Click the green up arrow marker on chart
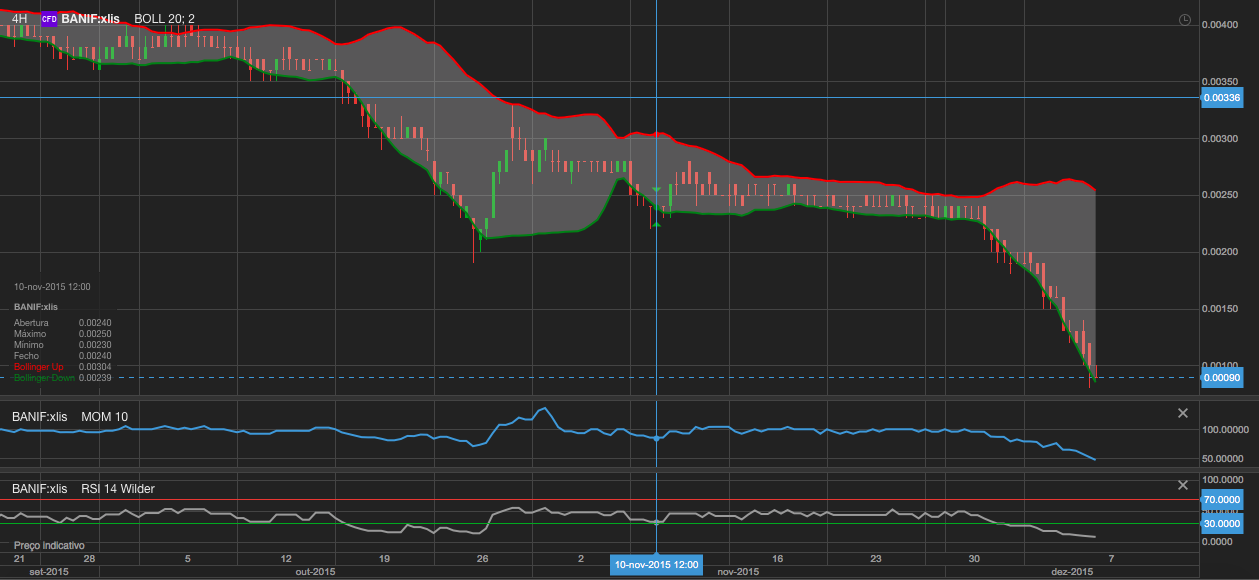The image size is (1259, 580). pyautogui.click(x=656, y=225)
